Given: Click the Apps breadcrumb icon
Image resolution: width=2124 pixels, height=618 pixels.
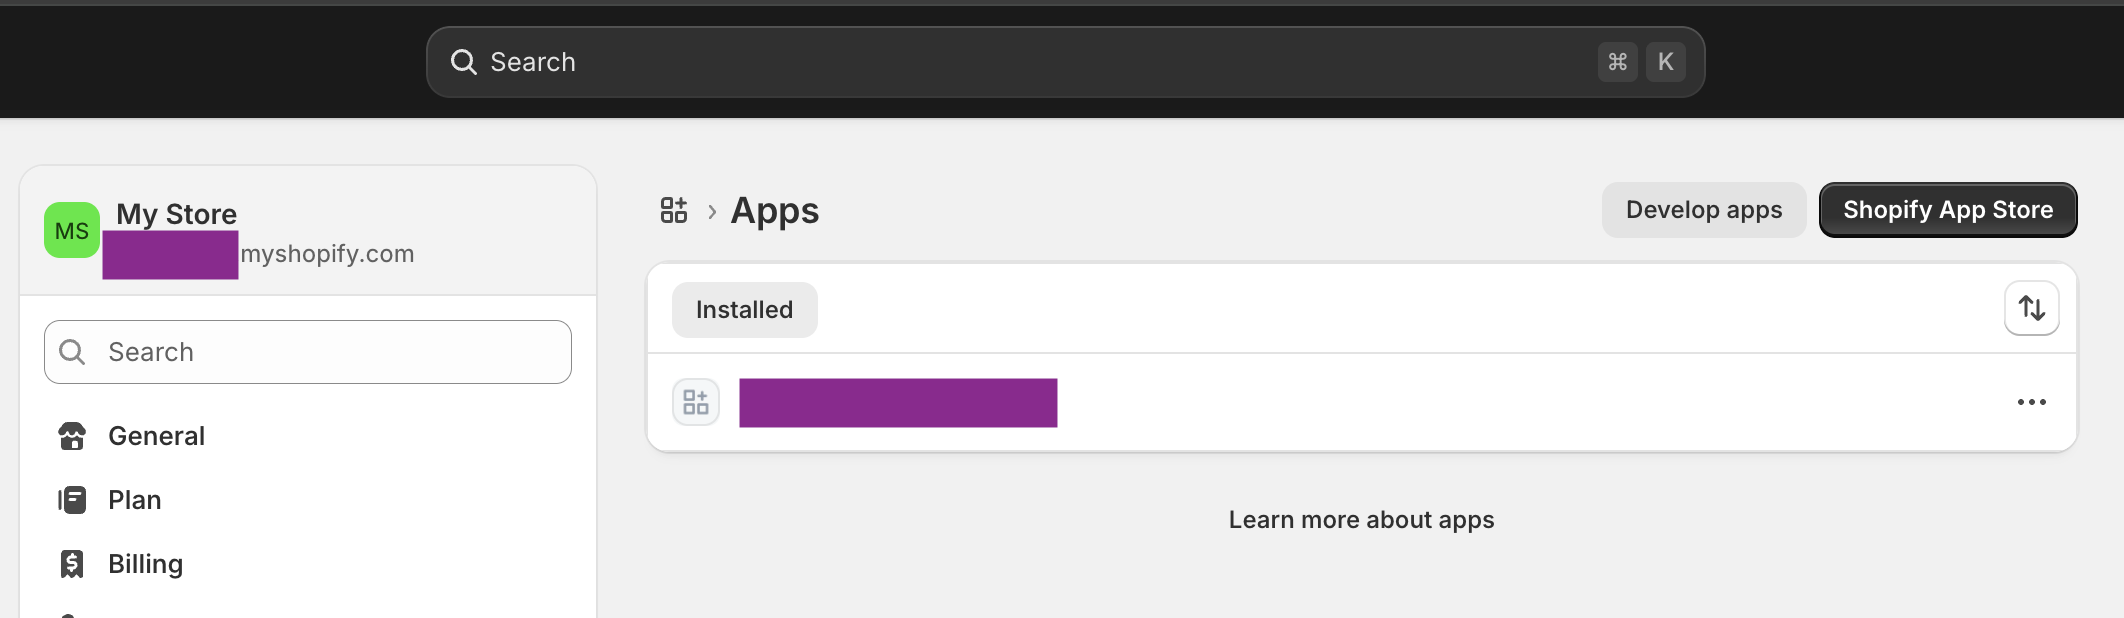Looking at the screenshot, I should pos(674,210).
